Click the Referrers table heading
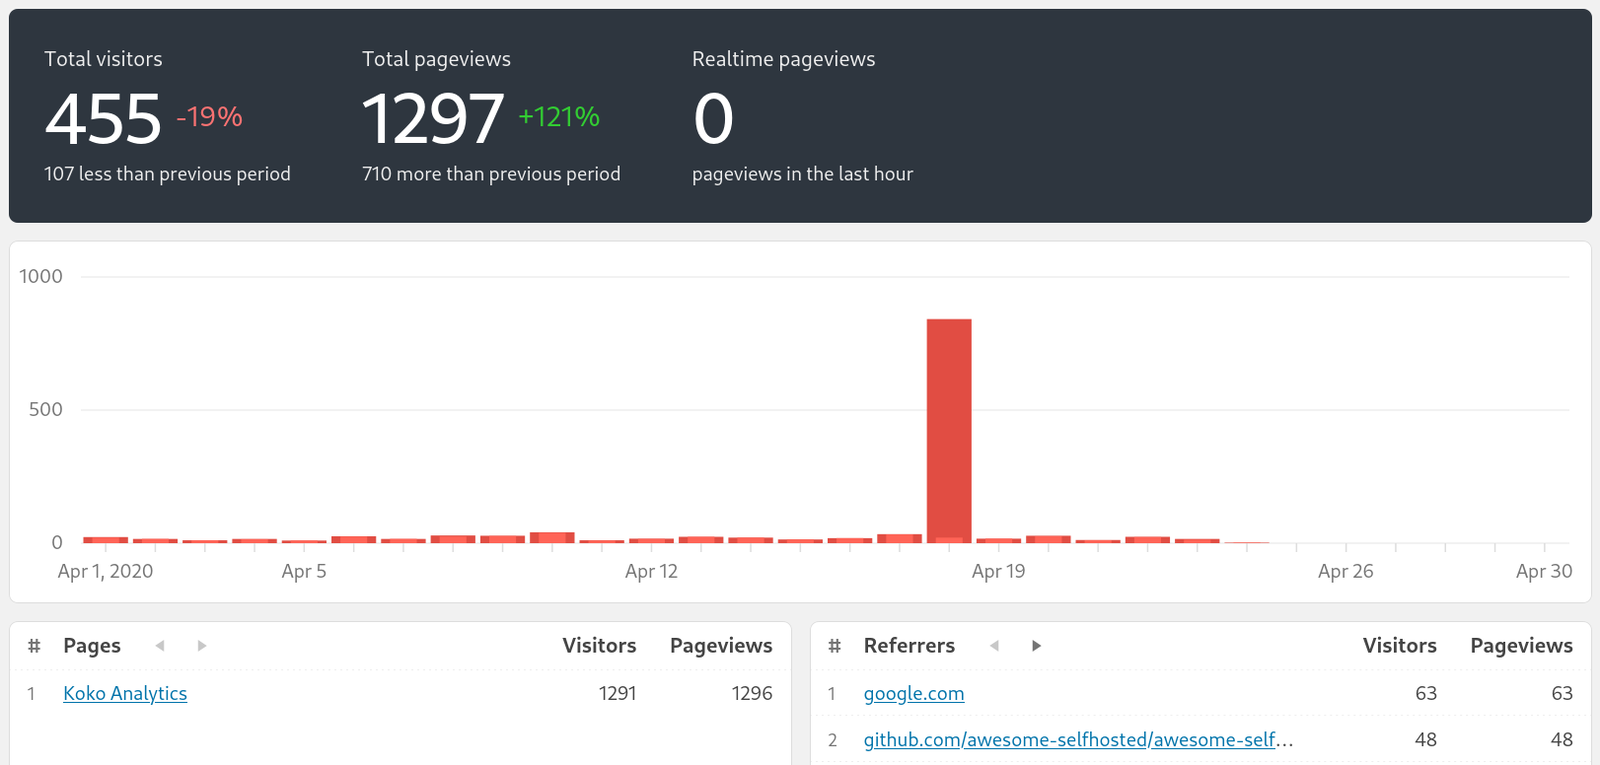 pos(909,646)
